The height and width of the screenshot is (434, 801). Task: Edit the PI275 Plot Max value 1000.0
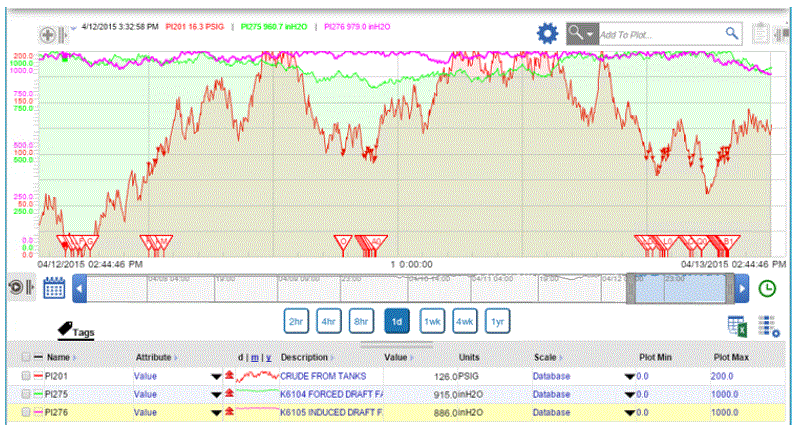tap(724, 395)
